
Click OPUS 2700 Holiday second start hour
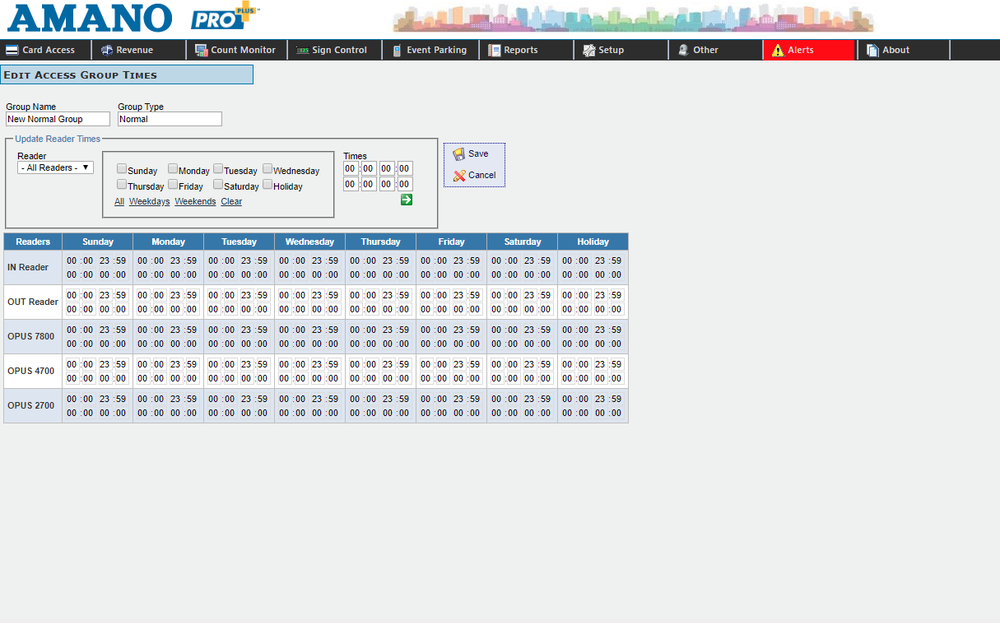tap(567, 413)
